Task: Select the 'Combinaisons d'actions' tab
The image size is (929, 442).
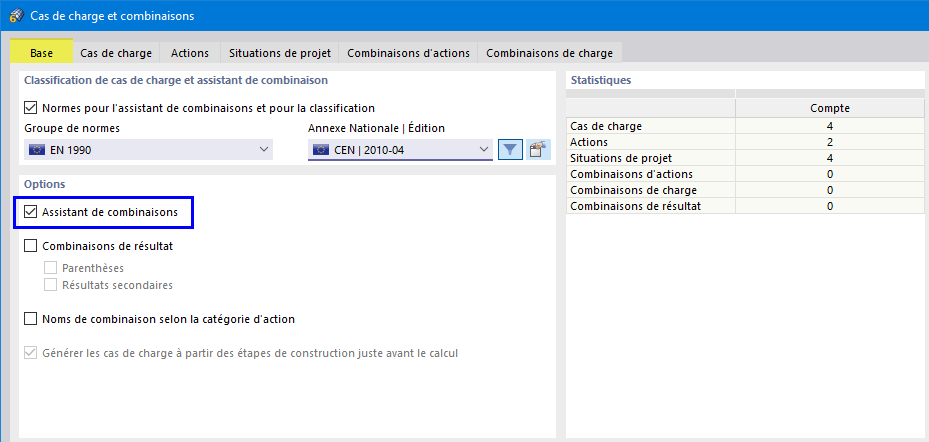Action: pos(408,53)
